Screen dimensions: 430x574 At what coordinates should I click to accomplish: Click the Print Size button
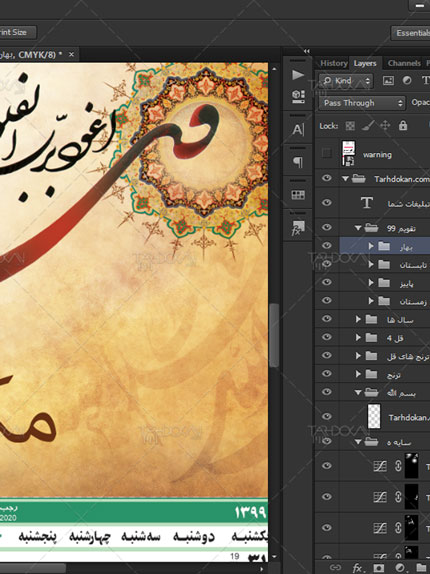tap(16, 32)
